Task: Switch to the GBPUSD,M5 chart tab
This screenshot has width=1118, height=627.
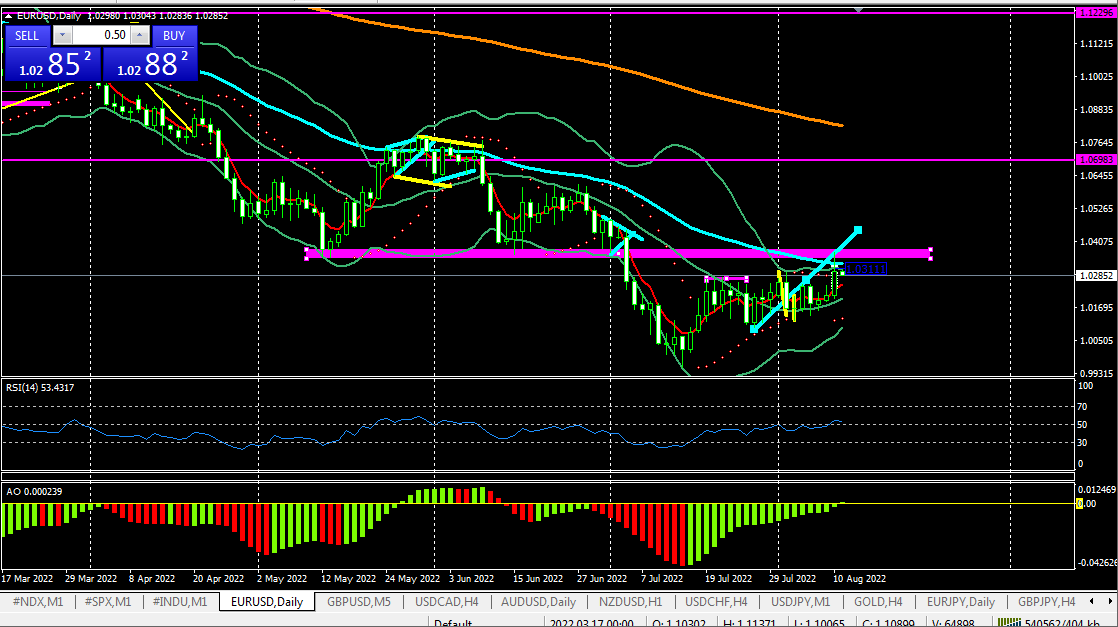Action: coord(359,602)
